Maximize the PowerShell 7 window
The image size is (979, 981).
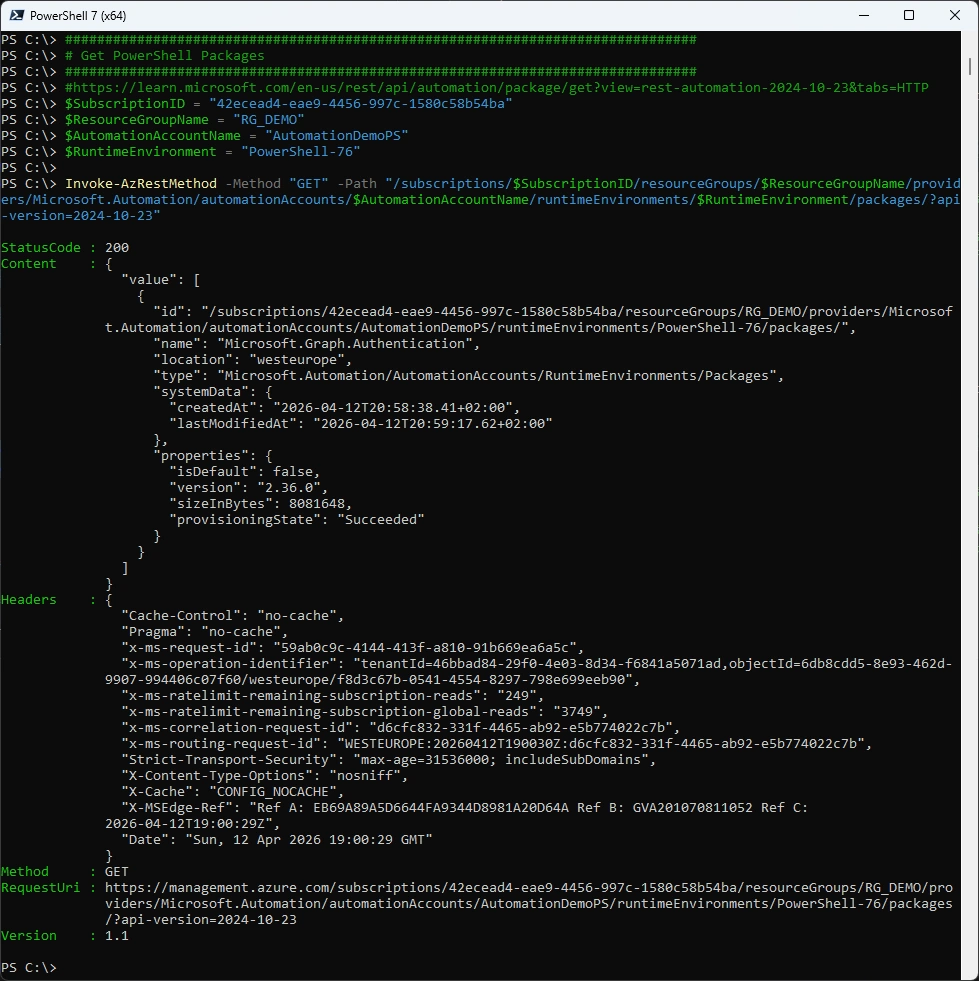(909, 16)
